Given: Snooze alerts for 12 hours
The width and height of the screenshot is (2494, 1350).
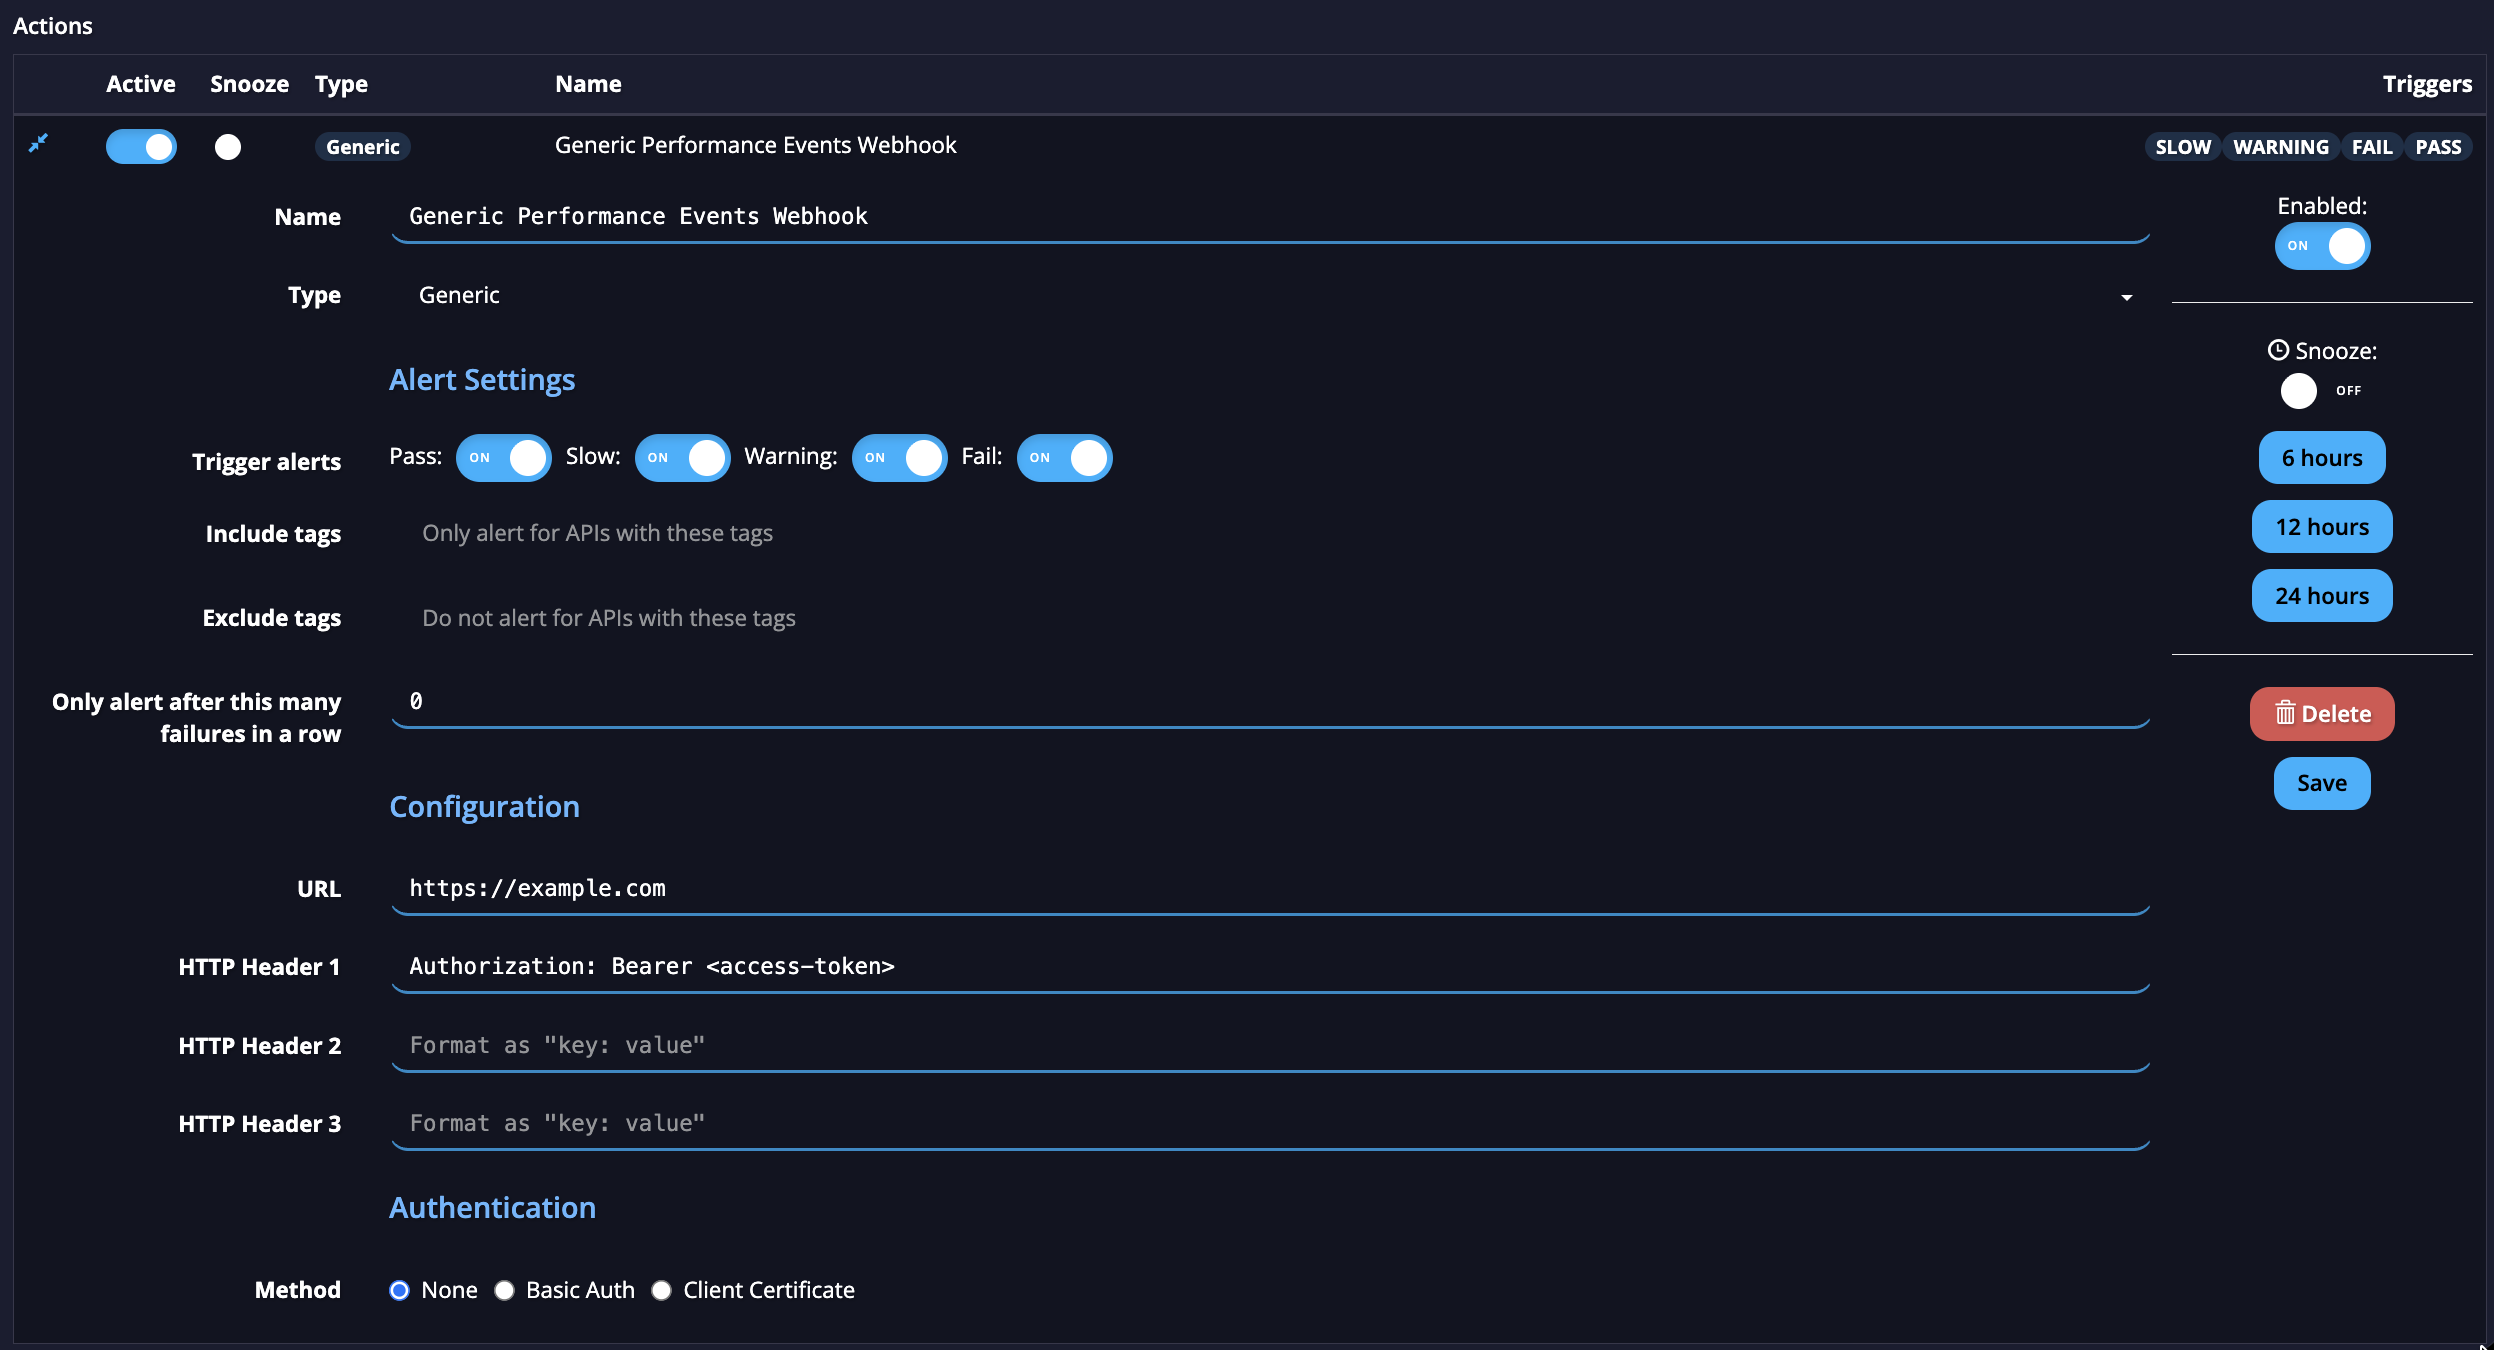Looking at the screenshot, I should click(x=2321, y=526).
